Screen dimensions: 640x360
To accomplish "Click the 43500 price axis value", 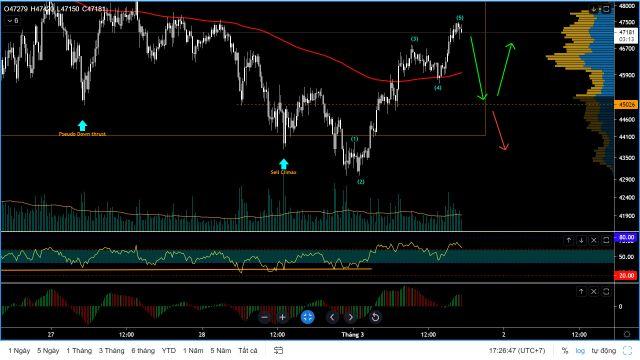I will [626, 158].
